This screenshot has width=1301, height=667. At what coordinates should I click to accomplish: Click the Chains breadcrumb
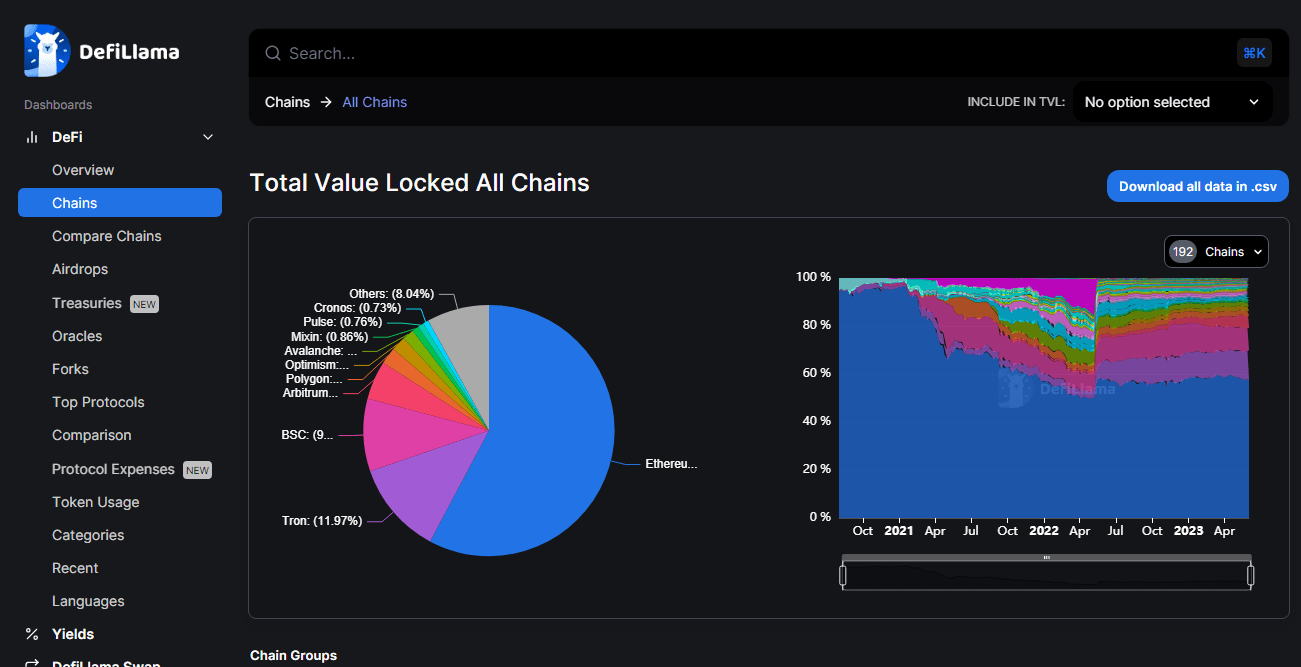pyautogui.click(x=288, y=102)
